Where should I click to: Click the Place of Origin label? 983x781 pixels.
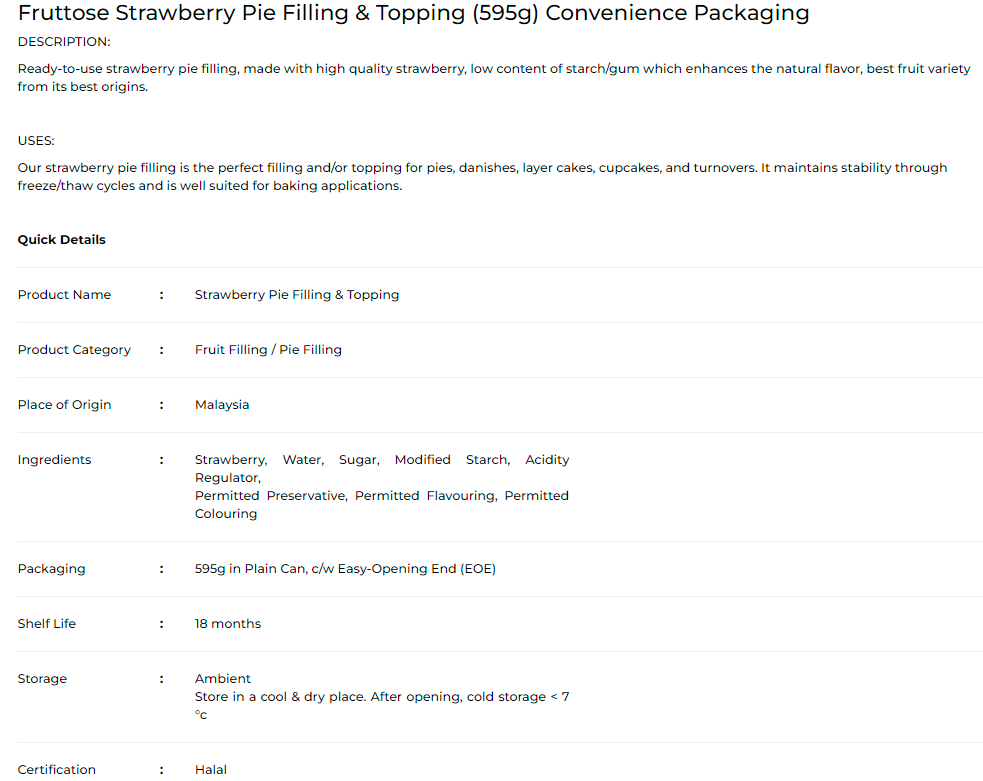[x=64, y=405]
